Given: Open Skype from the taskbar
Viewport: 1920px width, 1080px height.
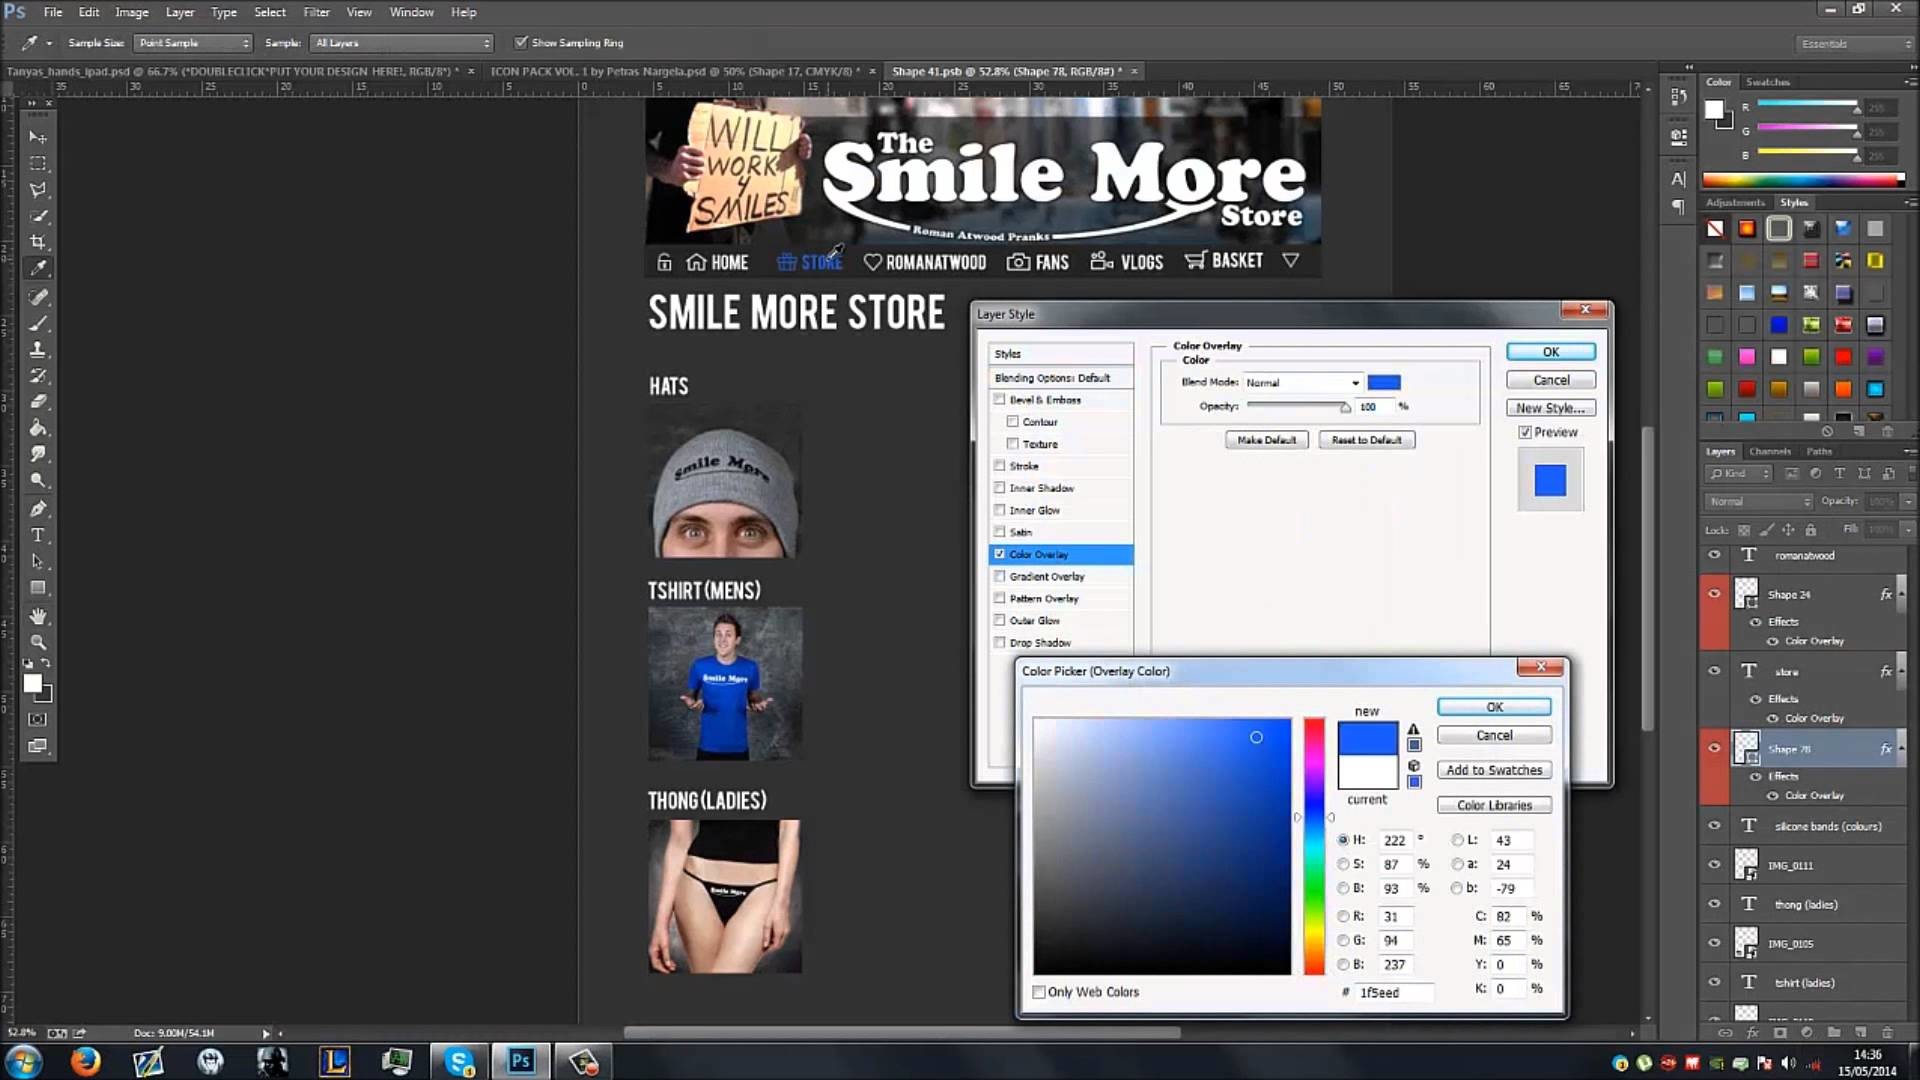Looking at the screenshot, I should pos(459,1061).
